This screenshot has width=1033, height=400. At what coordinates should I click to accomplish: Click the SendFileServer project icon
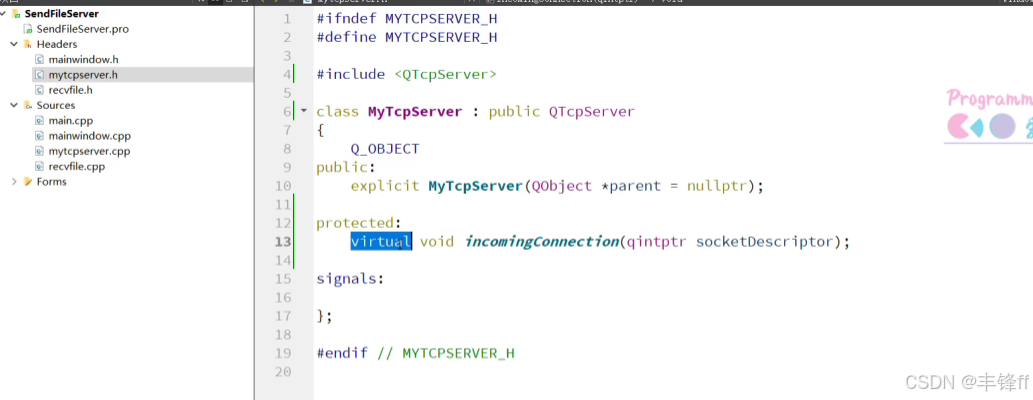pos(16,14)
